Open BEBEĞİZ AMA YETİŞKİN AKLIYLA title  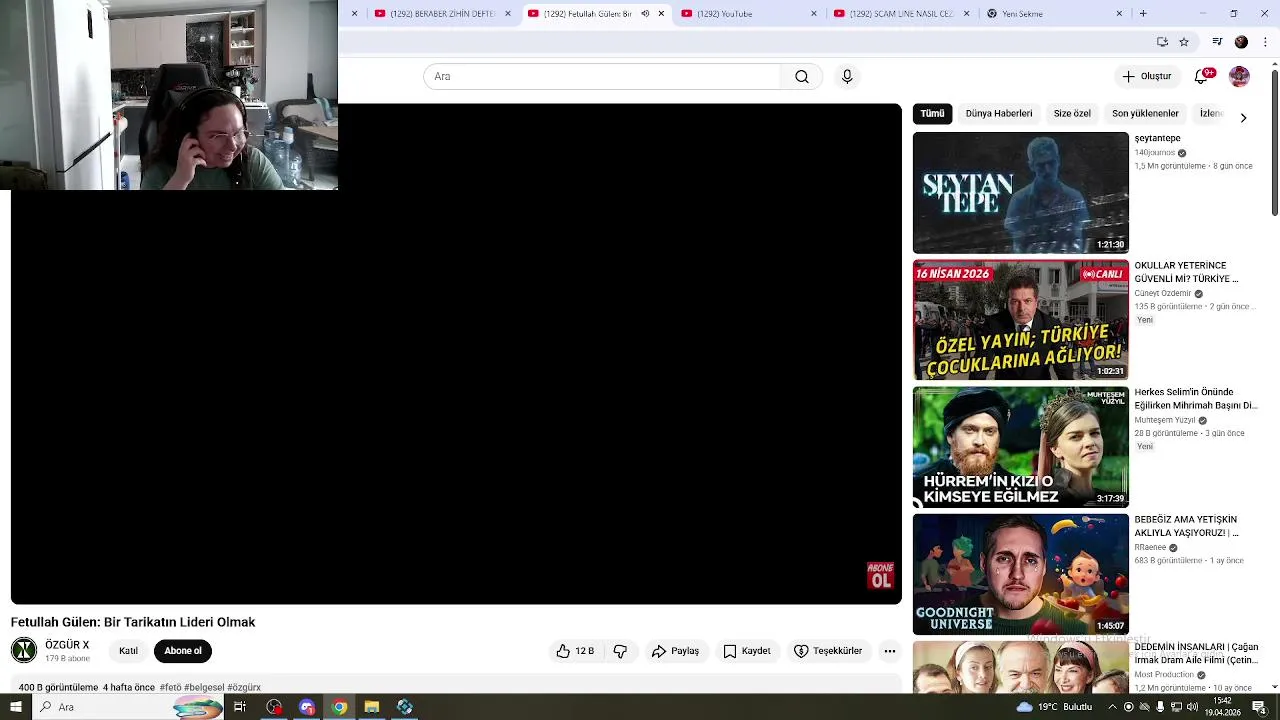pos(1186,526)
